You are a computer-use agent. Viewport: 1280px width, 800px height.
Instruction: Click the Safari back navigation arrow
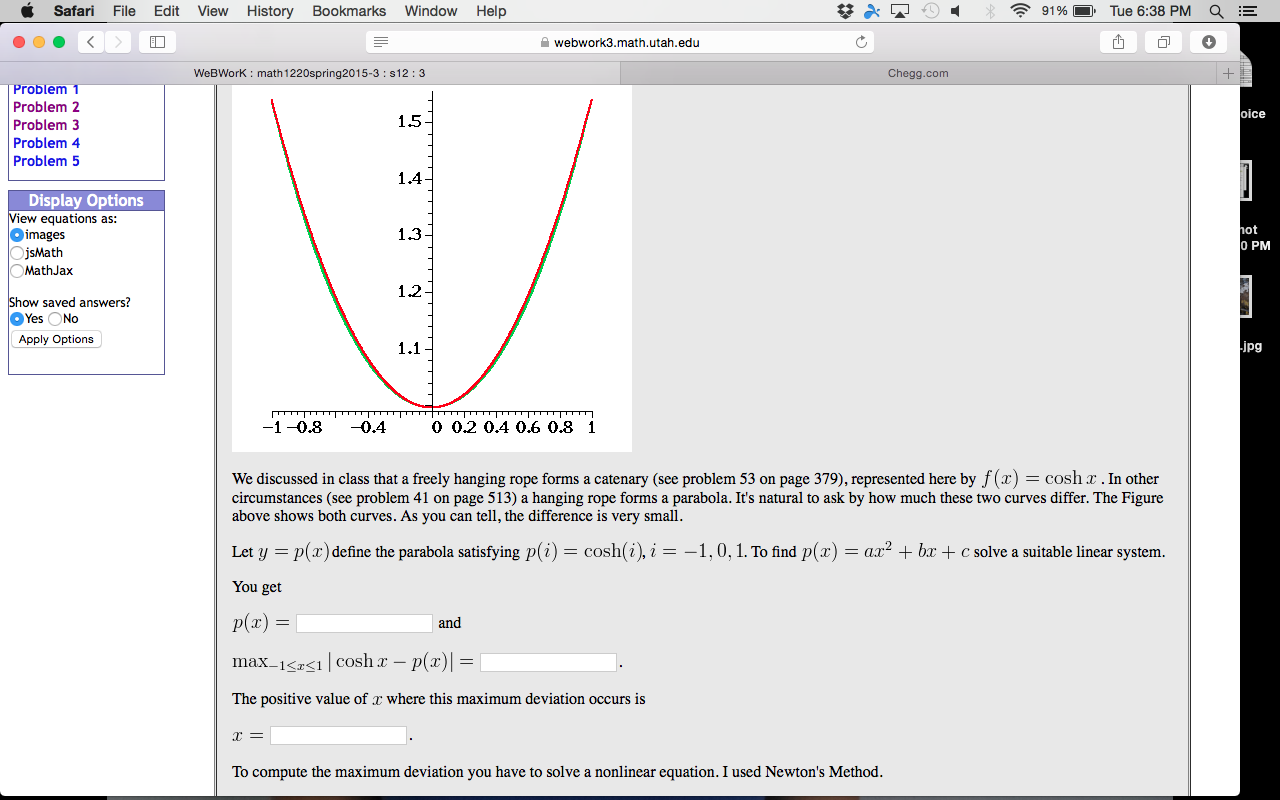click(x=91, y=42)
